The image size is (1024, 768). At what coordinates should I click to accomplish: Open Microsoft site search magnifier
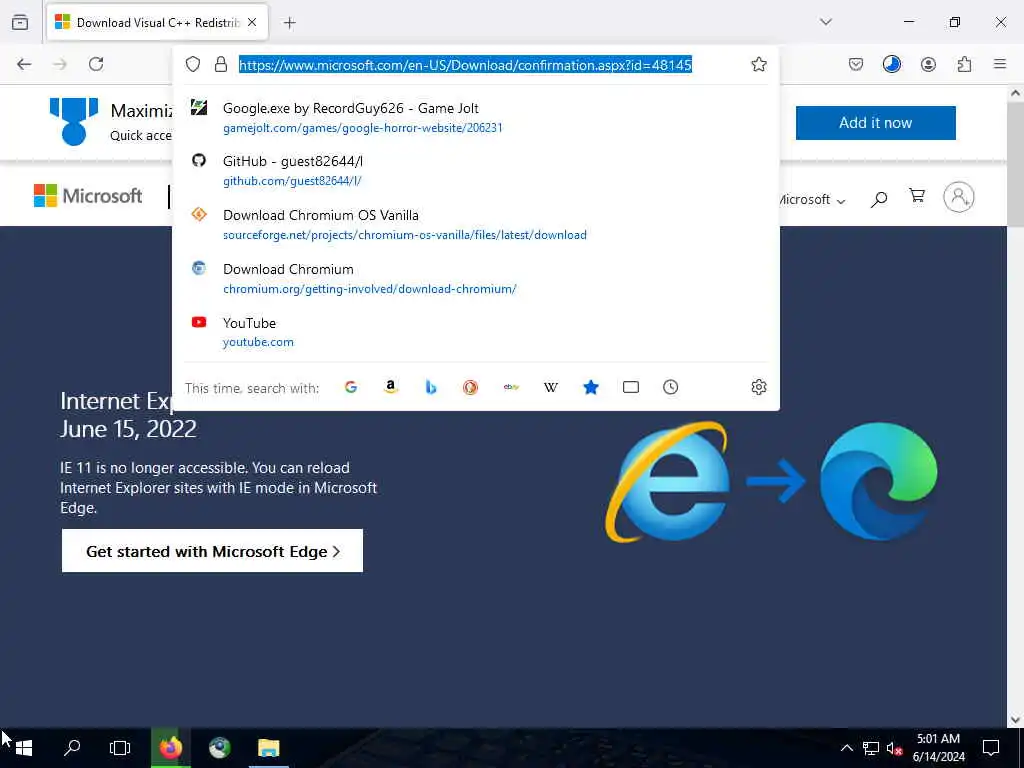click(x=879, y=199)
